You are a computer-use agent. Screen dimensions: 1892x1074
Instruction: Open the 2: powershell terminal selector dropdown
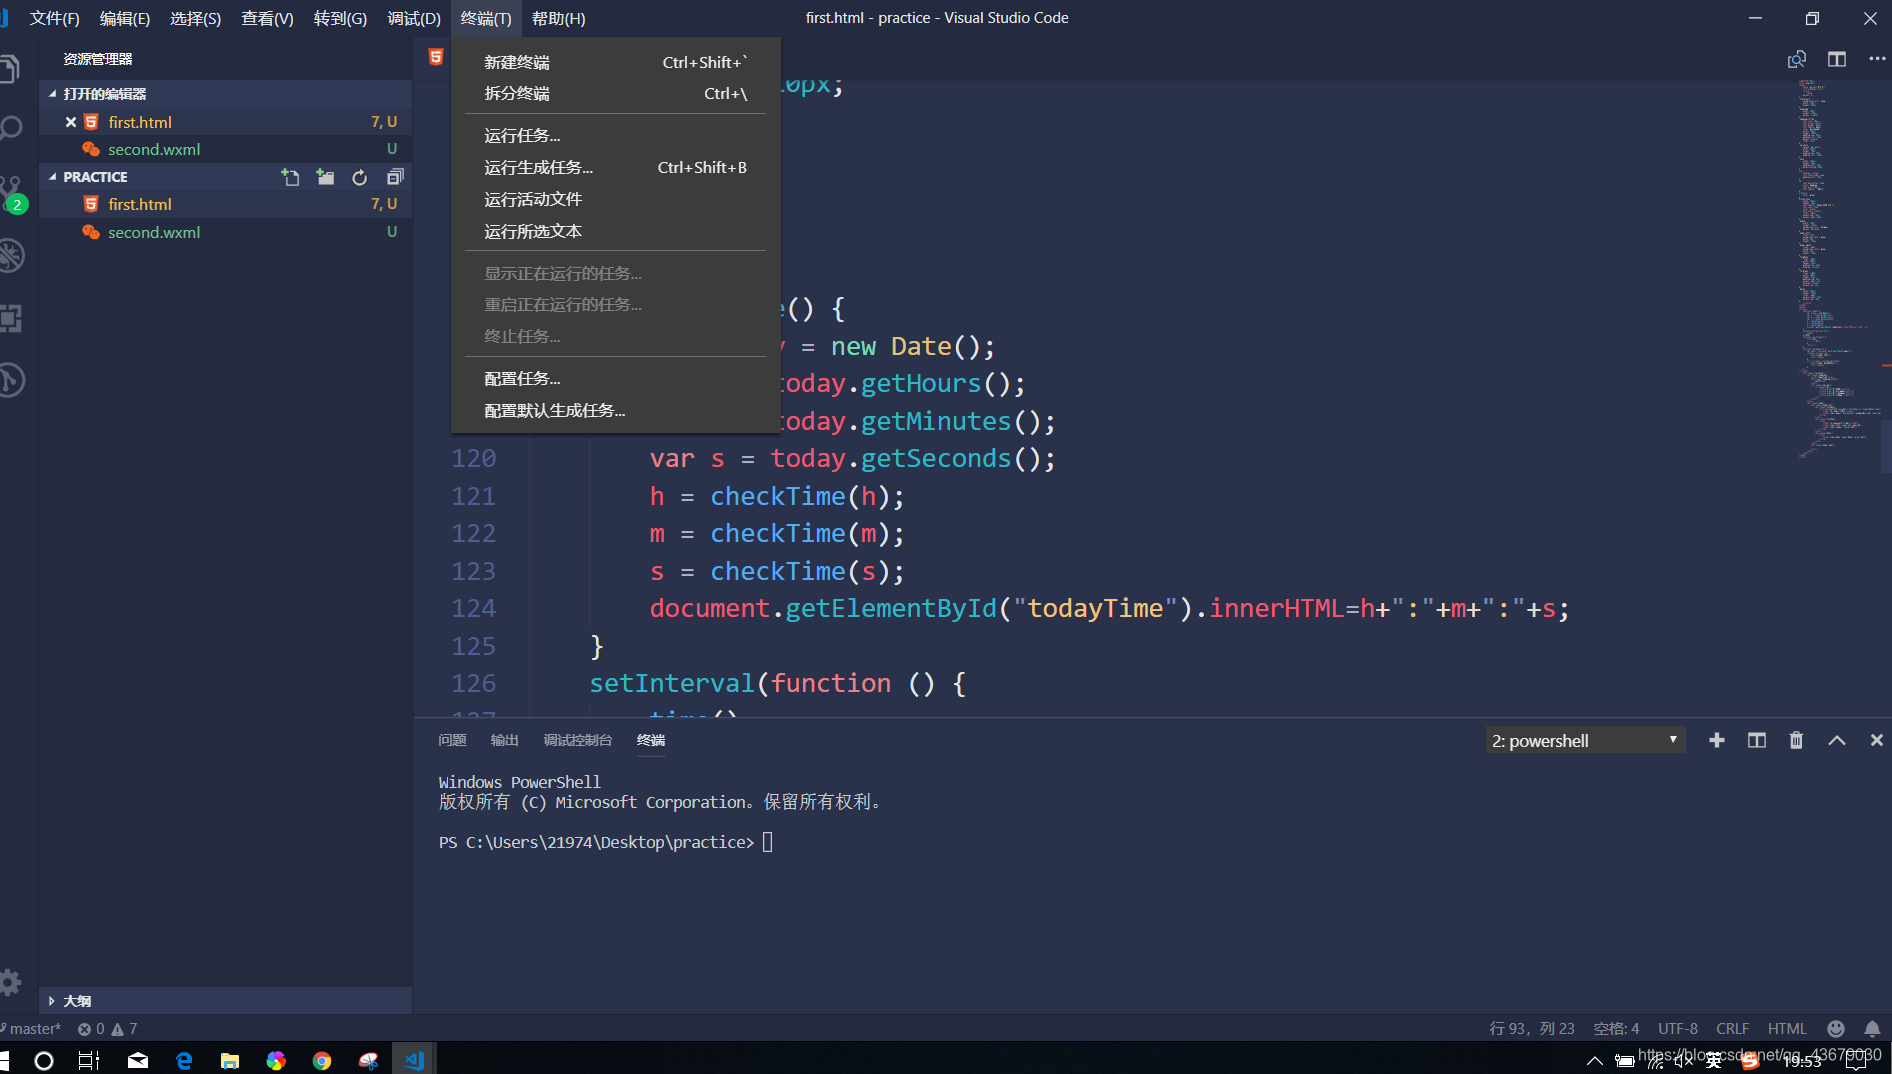1585,740
